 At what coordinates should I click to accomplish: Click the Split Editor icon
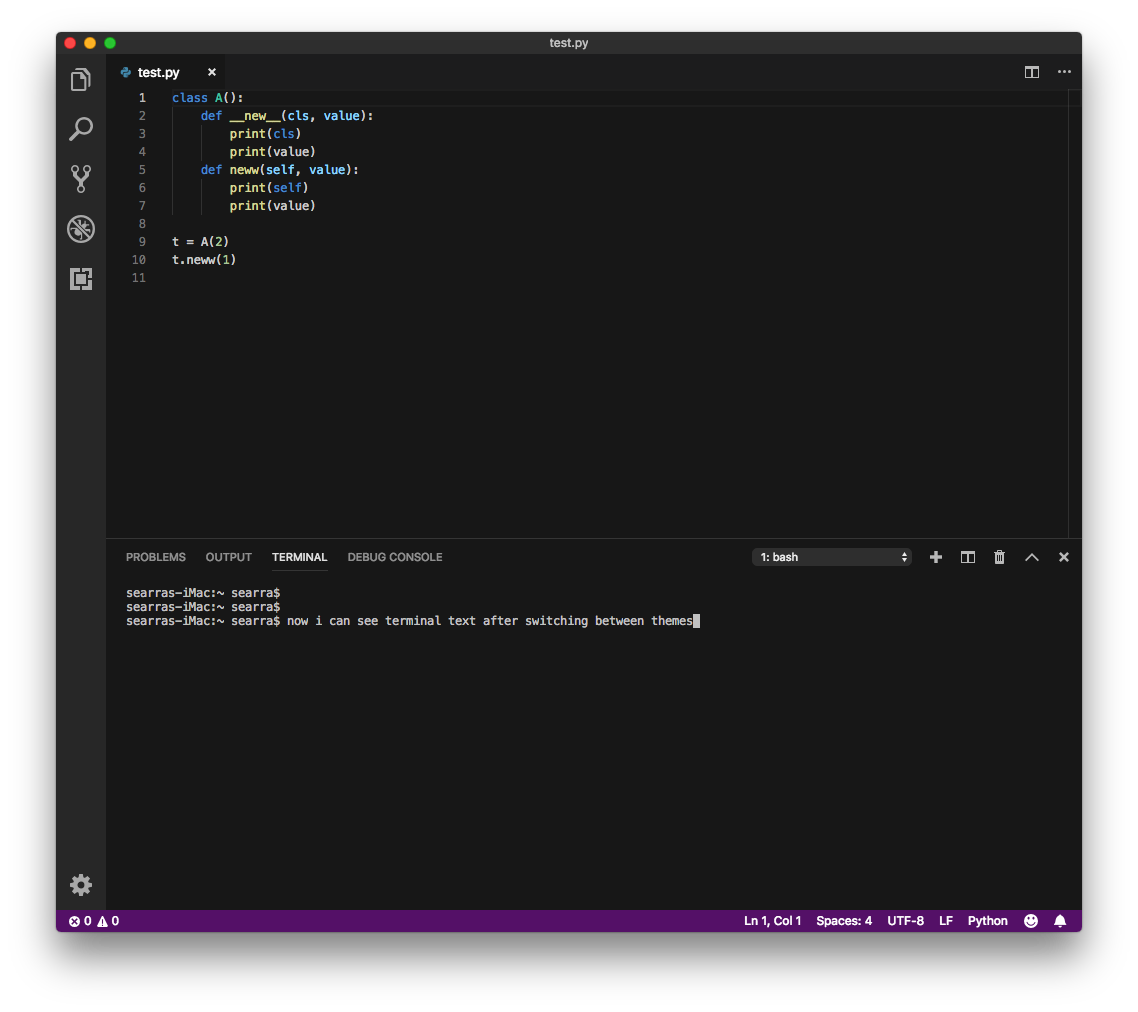1031,72
